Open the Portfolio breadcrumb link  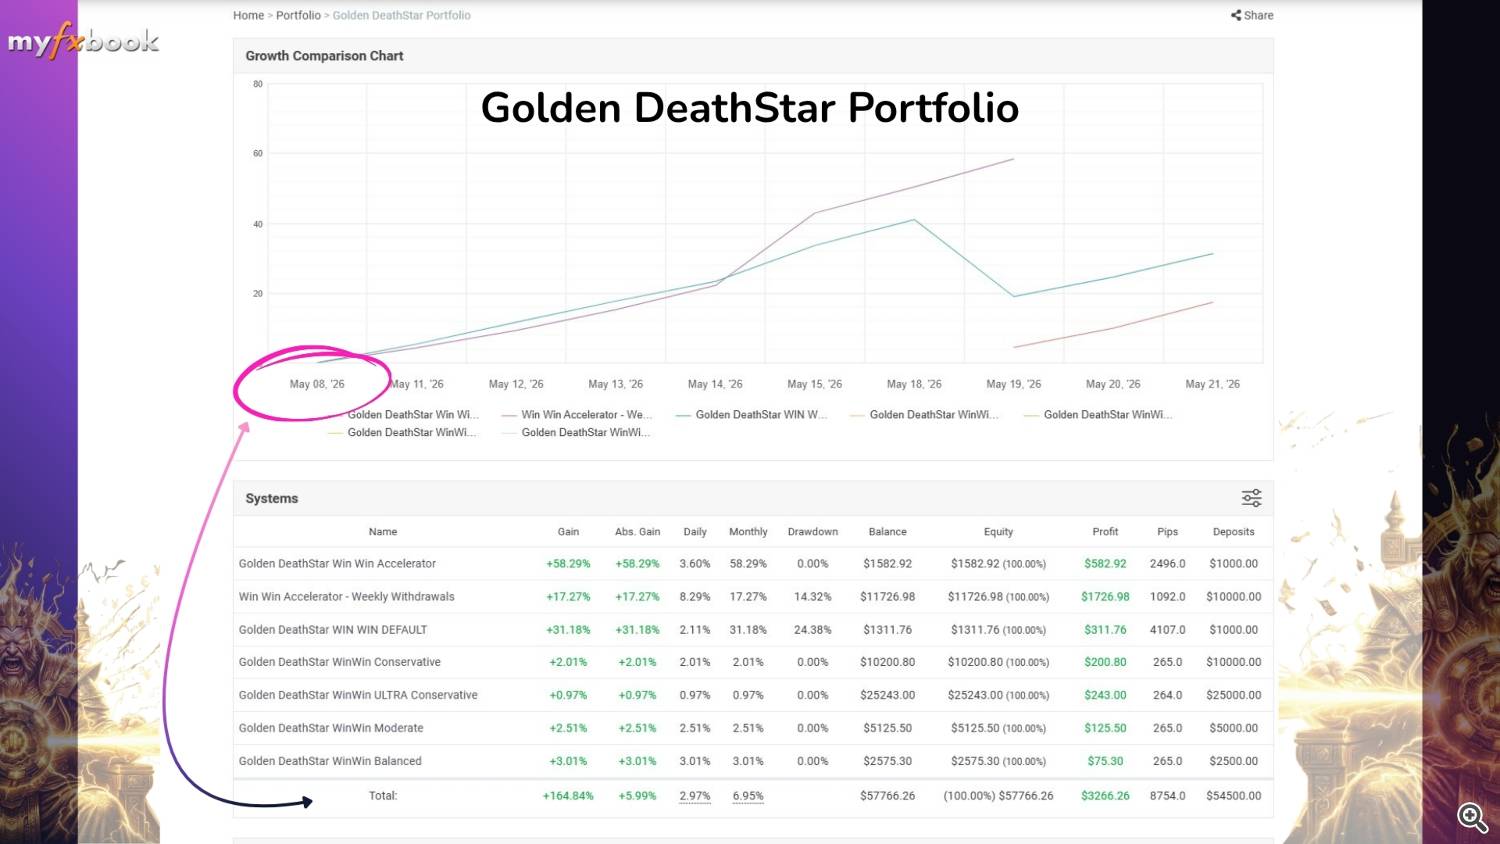point(298,15)
